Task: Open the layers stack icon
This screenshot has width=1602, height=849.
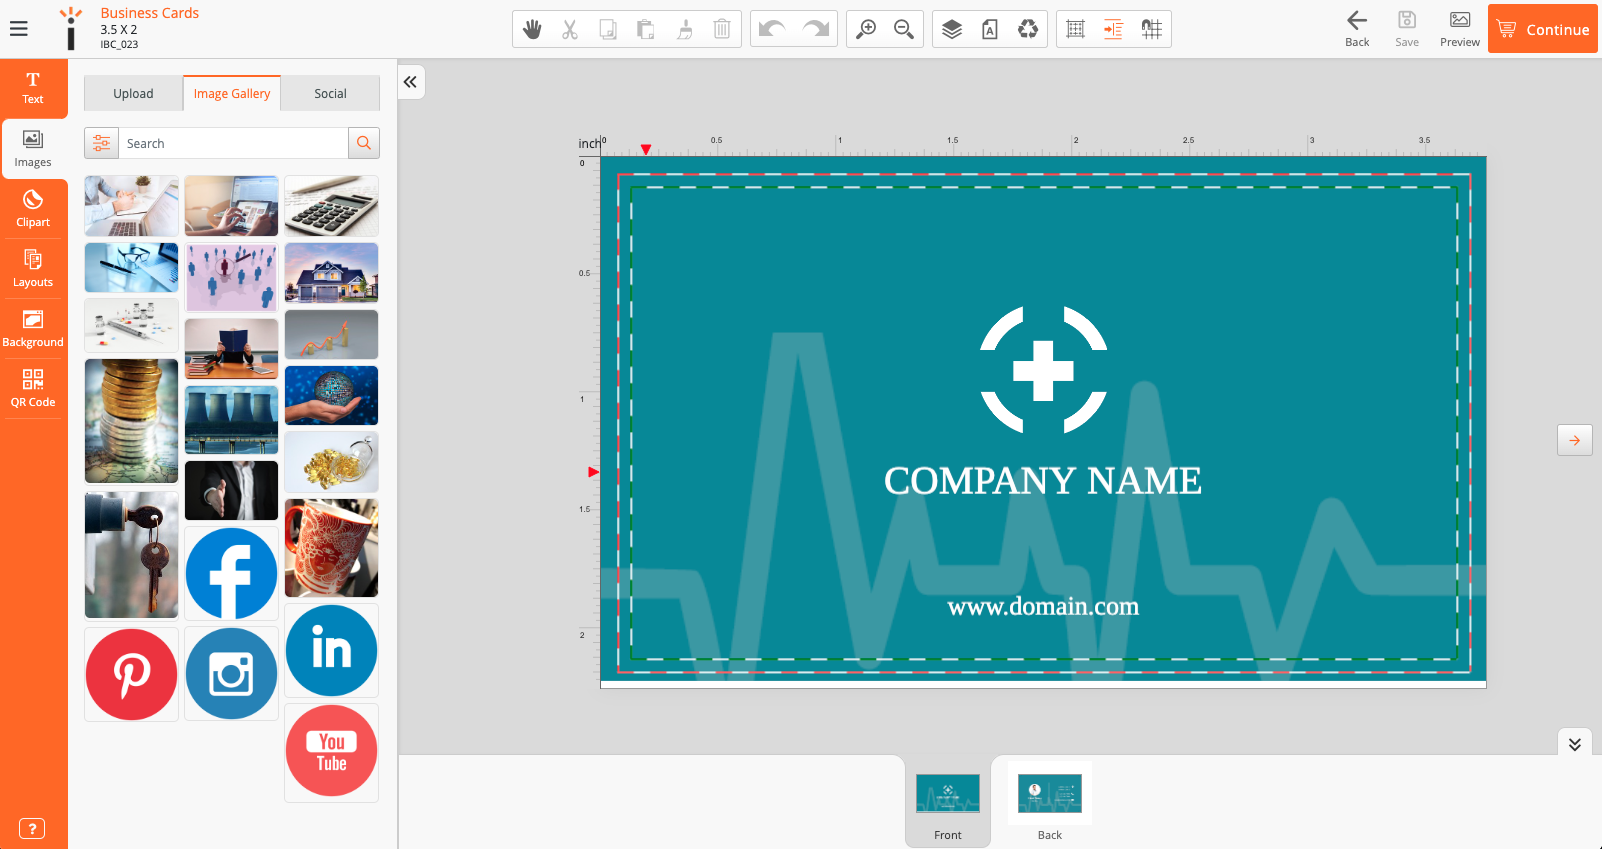Action: [x=952, y=29]
